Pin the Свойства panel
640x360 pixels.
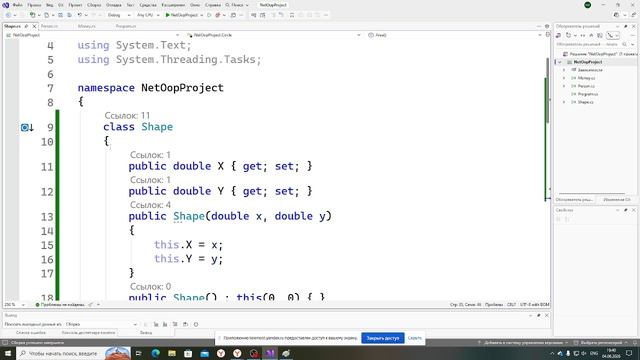click(x=626, y=210)
